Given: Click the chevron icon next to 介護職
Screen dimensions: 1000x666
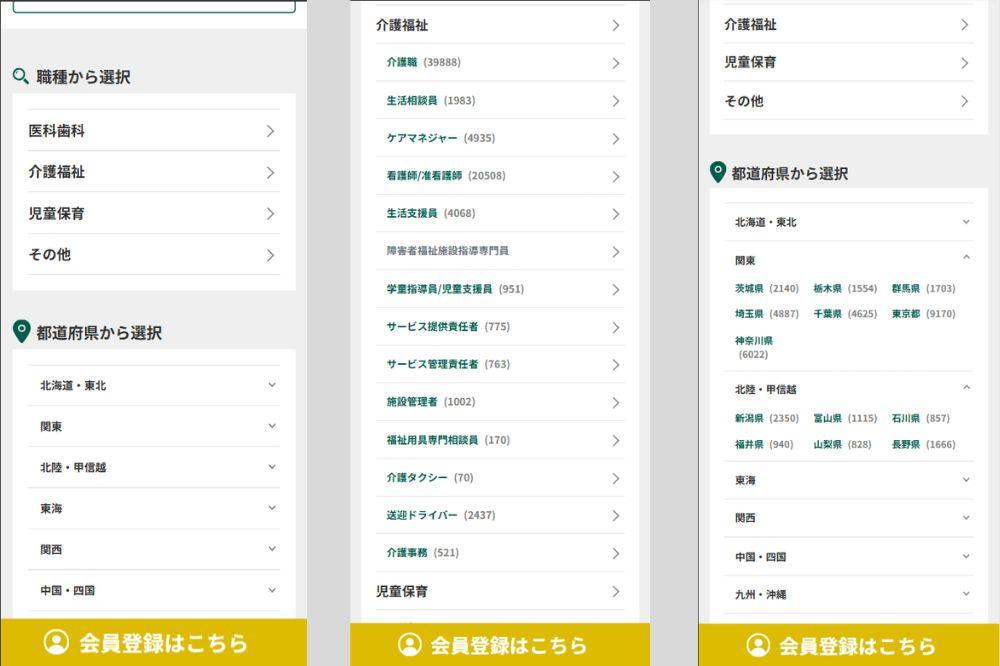Looking at the screenshot, I should [x=616, y=63].
